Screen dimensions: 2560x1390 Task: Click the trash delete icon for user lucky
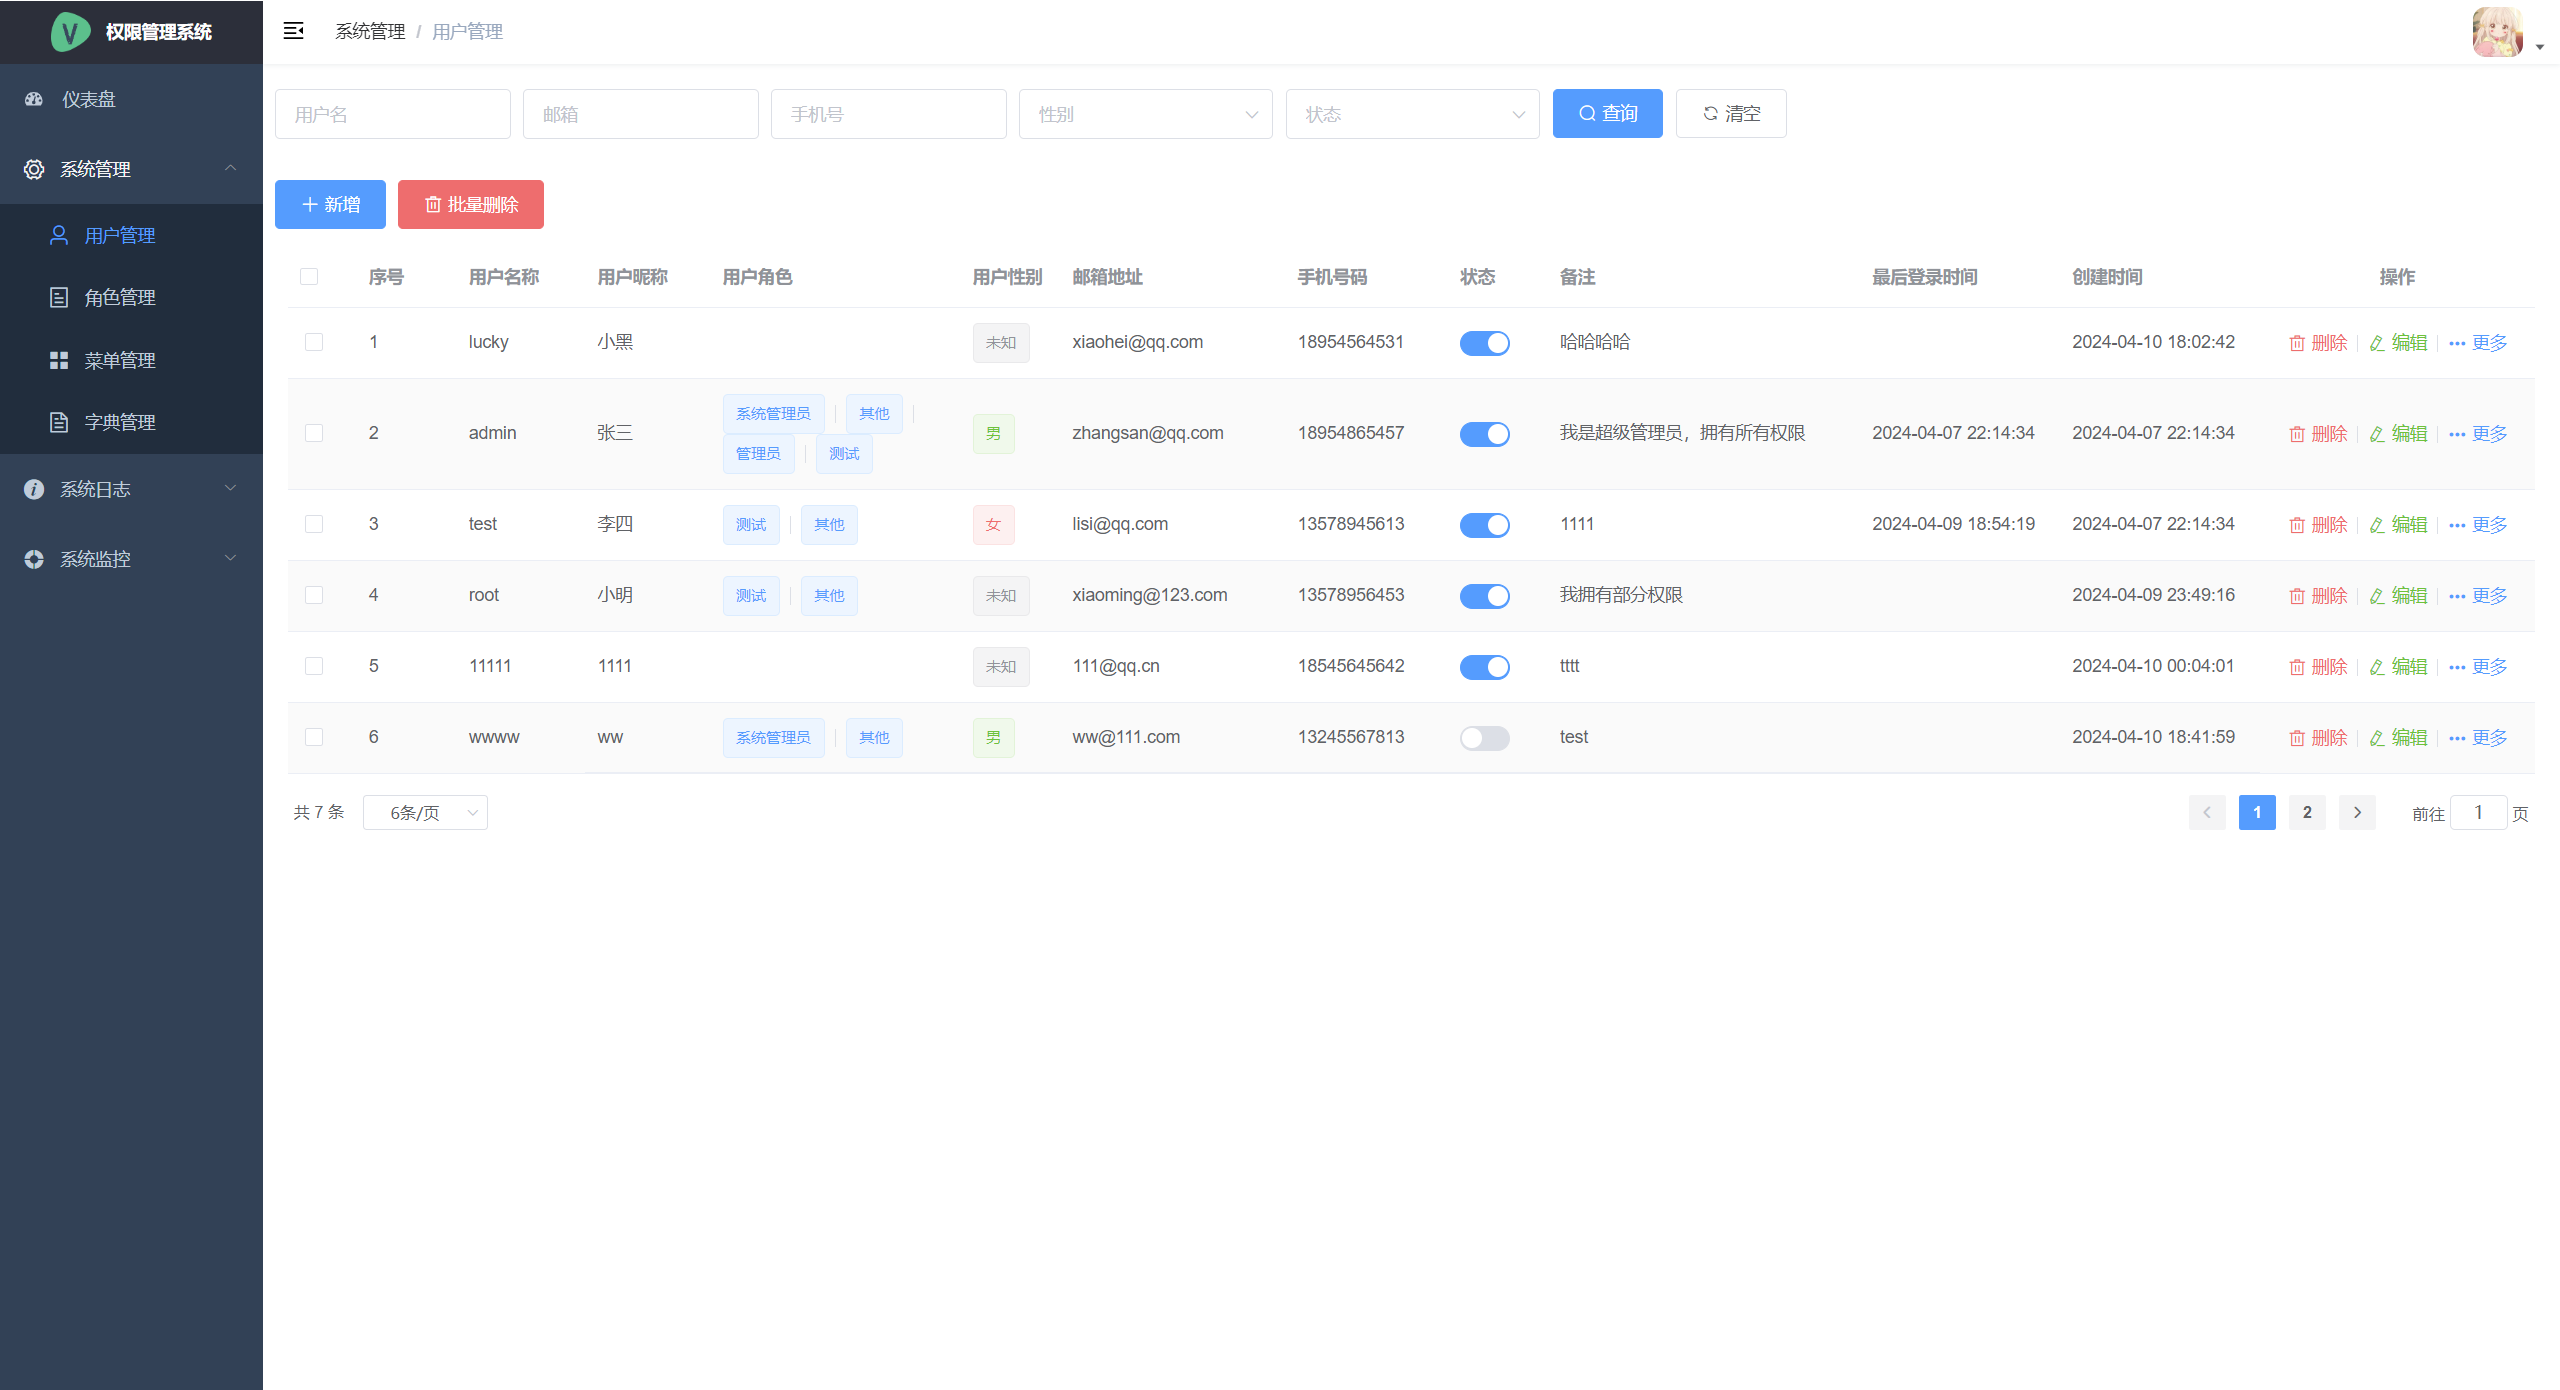click(x=2297, y=343)
